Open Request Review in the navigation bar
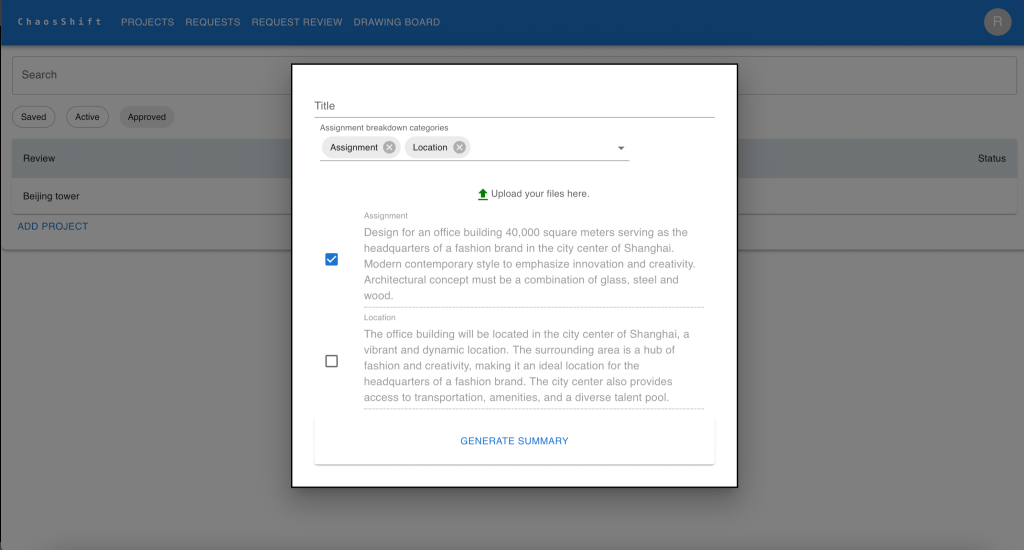1024x550 pixels. [x=297, y=22]
